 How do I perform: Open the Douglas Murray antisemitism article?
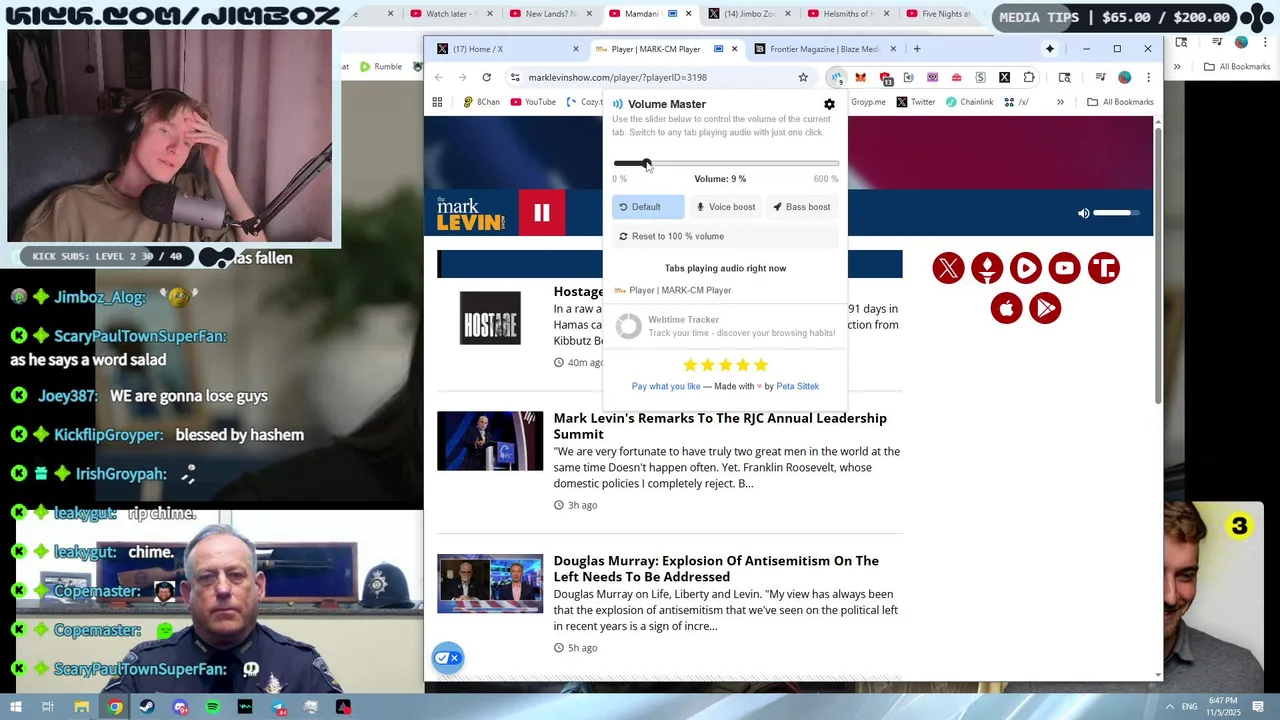coord(716,569)
